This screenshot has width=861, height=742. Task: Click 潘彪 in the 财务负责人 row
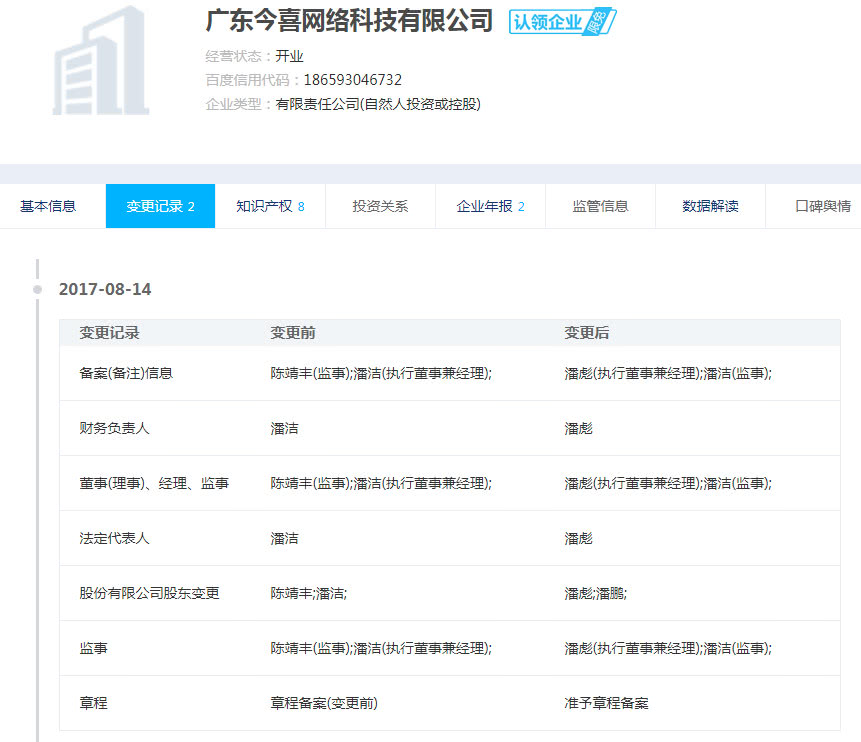(578, 428)
